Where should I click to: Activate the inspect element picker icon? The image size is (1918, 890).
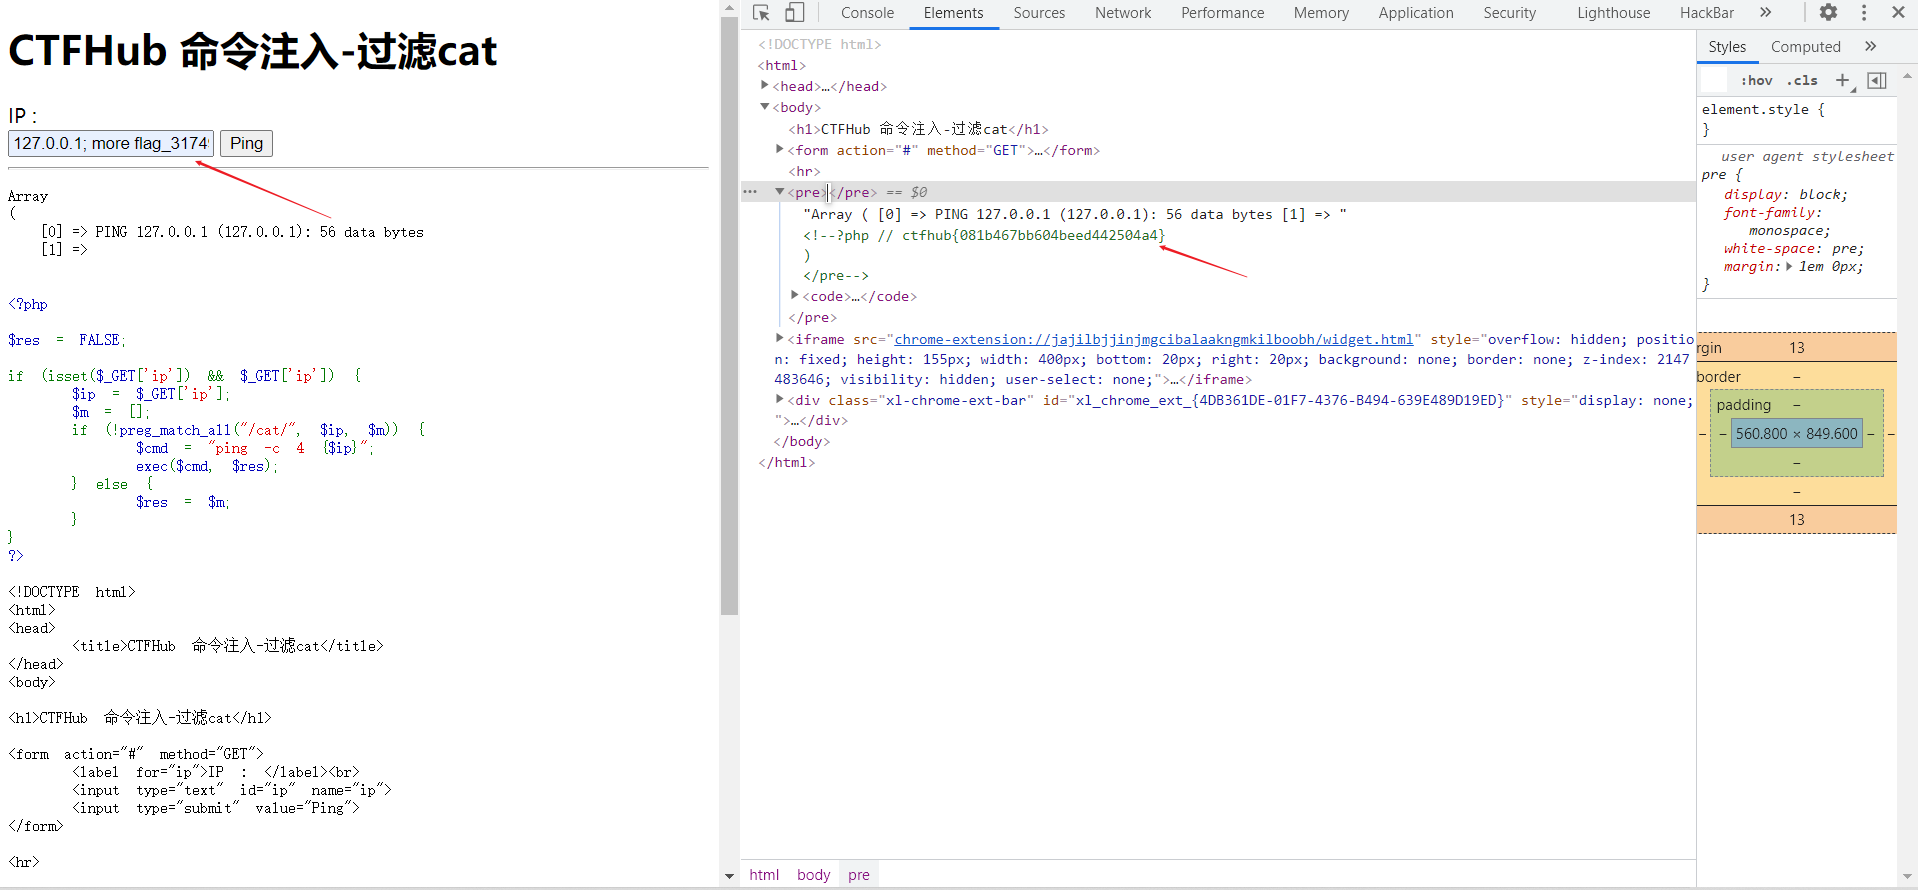click(761, 13)
